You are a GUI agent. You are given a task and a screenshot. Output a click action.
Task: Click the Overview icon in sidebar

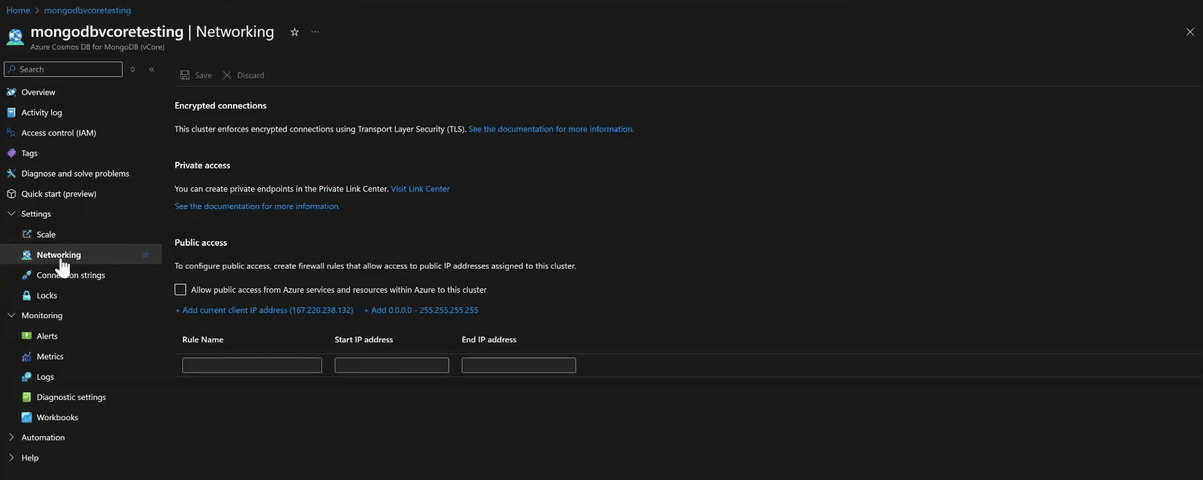point(12,92)
